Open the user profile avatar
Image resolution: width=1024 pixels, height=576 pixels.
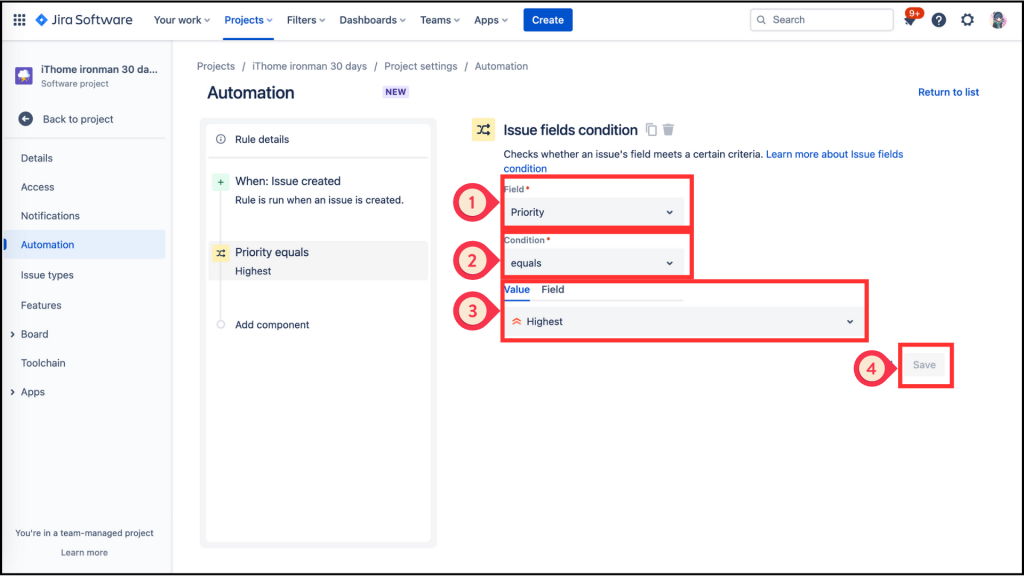pyautogui.click(x=997, y=20)
